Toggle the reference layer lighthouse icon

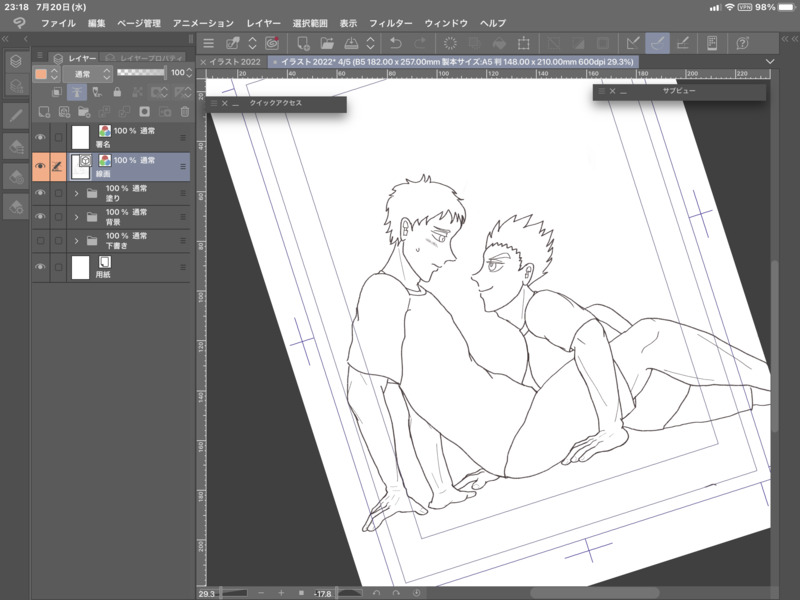(x=77, y=92)
